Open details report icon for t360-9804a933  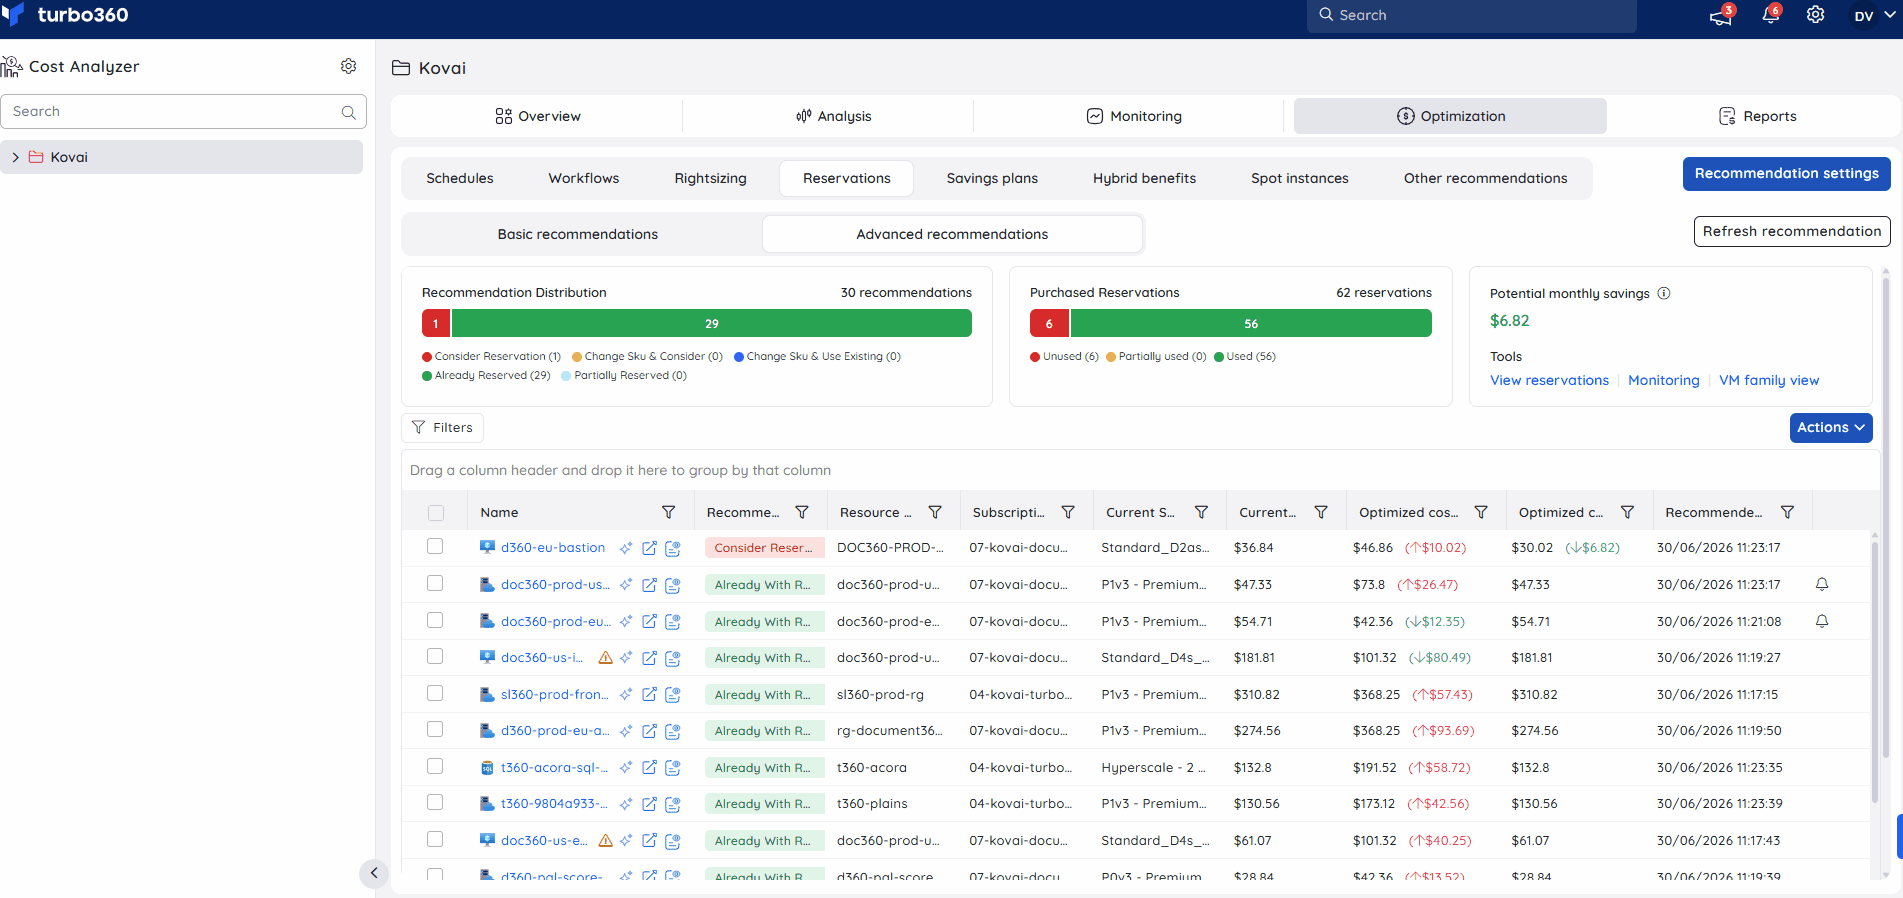[673, 804]
